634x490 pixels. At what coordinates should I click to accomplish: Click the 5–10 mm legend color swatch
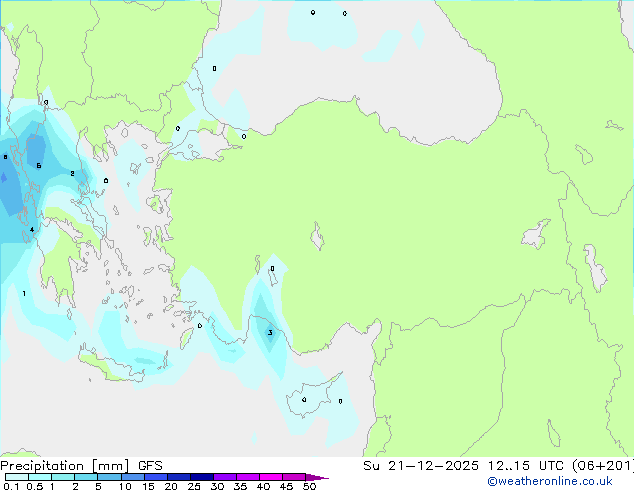[x=110, y=477]
